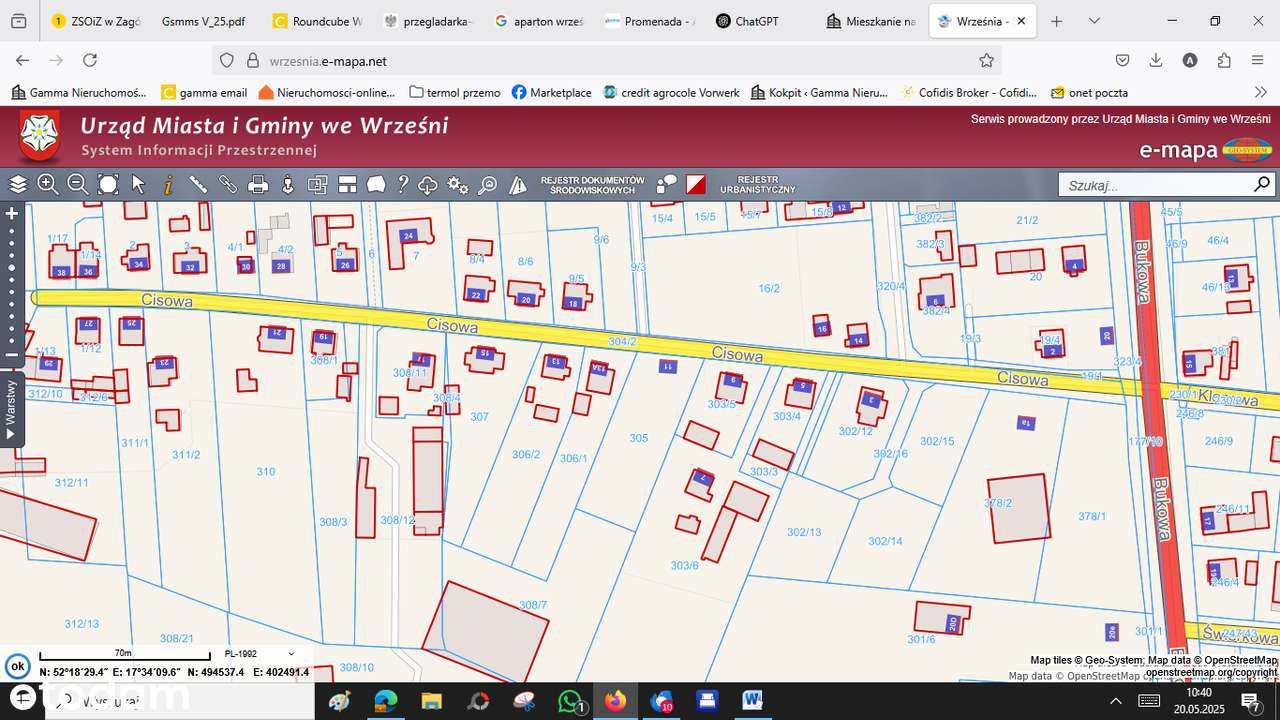Open the speech bubble comments tool
Screen dimensions: 1280x720
pyautogui.click(x=666, y=184)
